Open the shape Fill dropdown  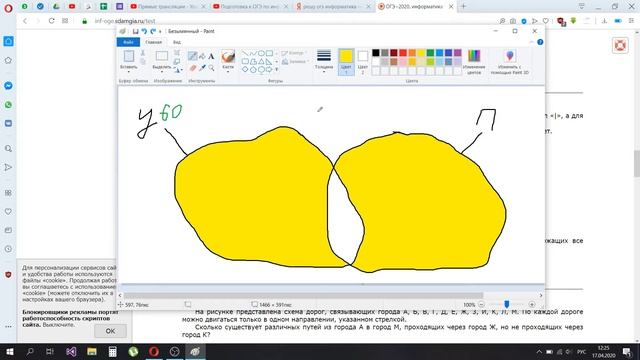click(x=294, y=62)
